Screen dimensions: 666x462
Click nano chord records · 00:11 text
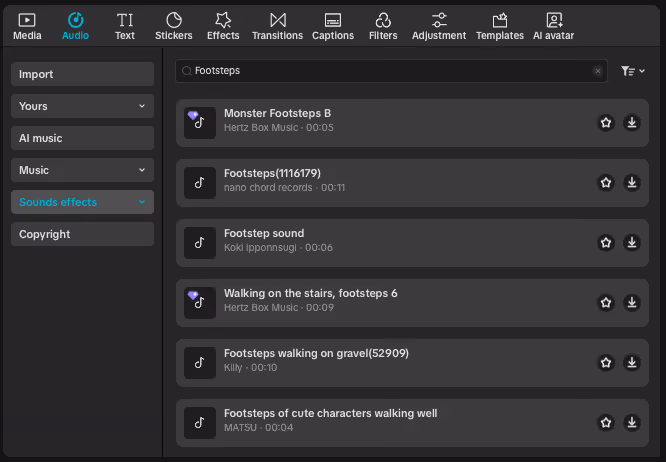tap(284, 187)
